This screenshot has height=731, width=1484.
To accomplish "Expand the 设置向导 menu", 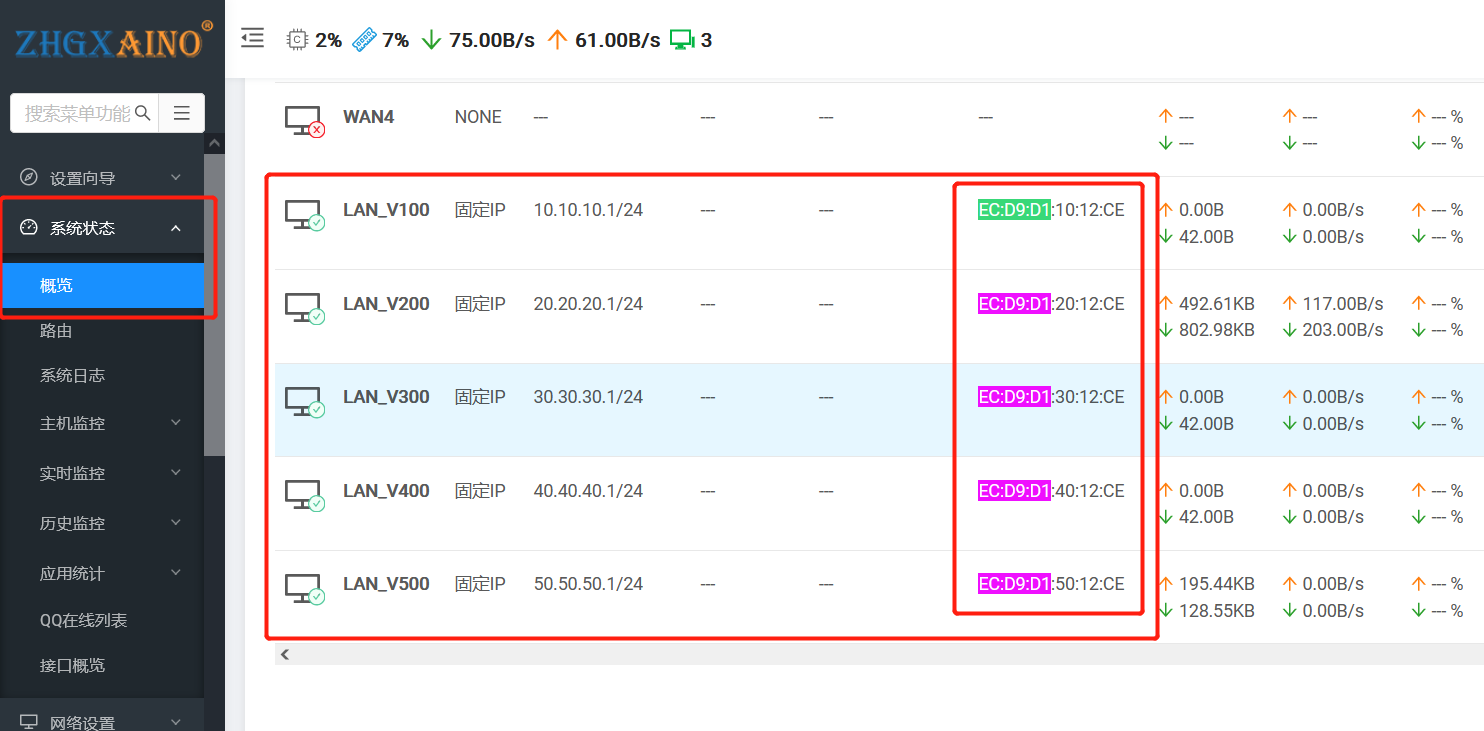I will tap(102, 178).
